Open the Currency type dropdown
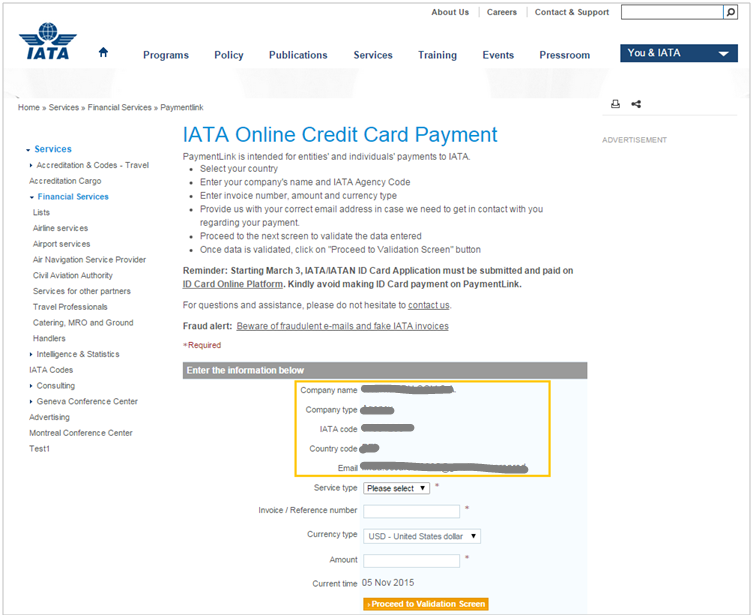The image size is (751, 615). tap(421, 536)
